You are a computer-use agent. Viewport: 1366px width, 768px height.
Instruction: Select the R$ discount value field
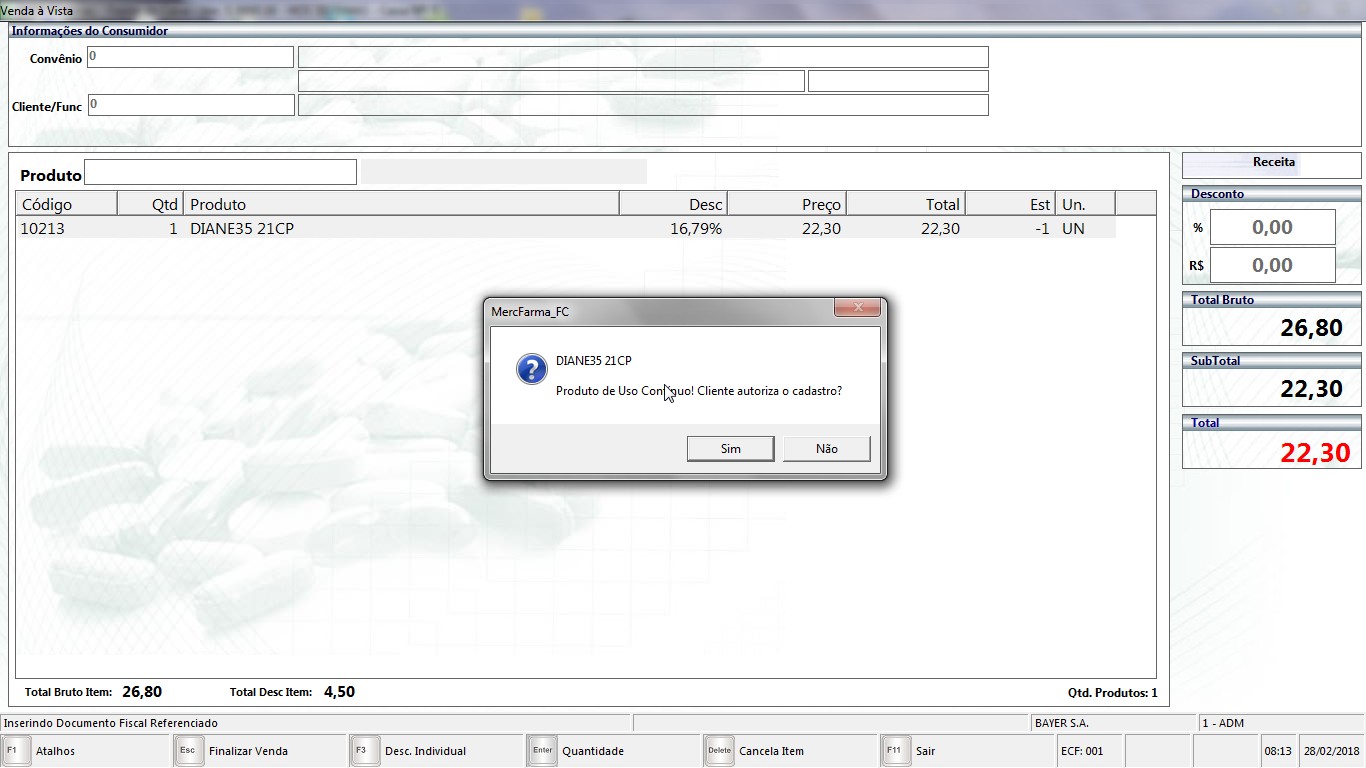1272,266
